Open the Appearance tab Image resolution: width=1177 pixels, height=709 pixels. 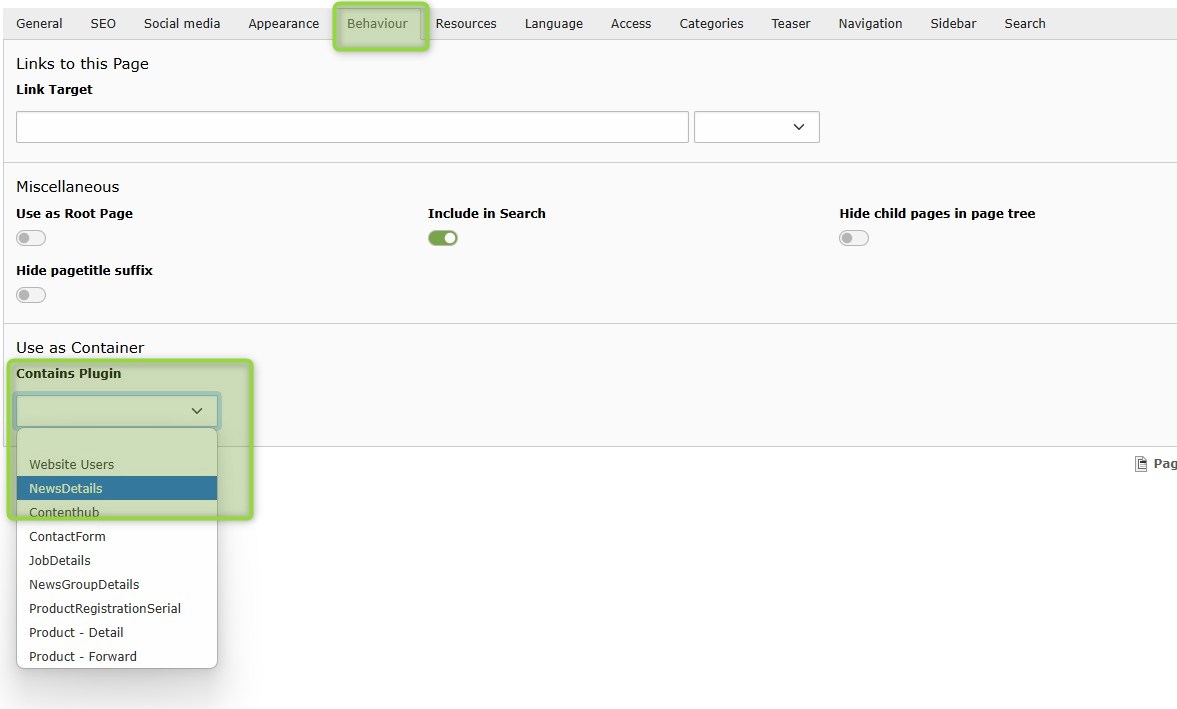pos(283,24)
